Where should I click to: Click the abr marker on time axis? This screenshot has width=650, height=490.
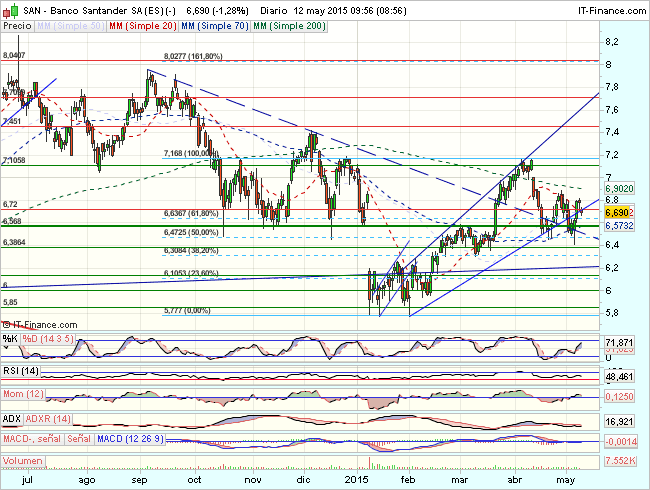click(514, 480)
